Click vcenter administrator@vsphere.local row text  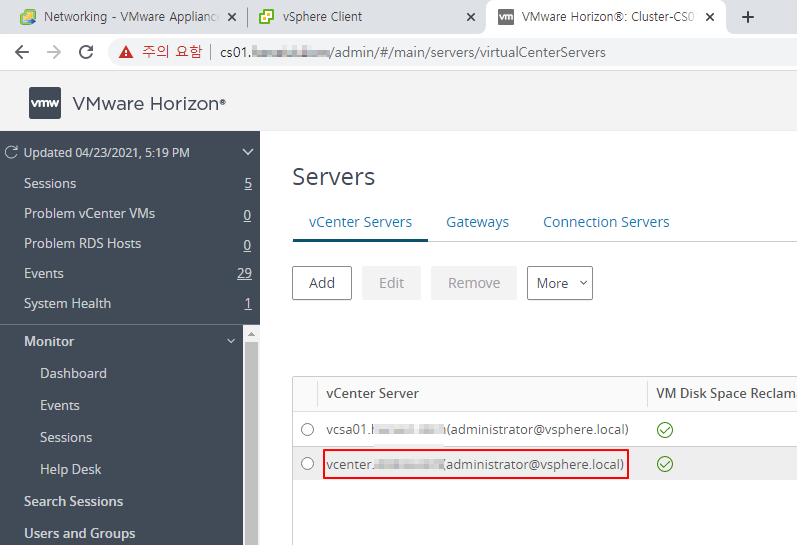(475, 464)
